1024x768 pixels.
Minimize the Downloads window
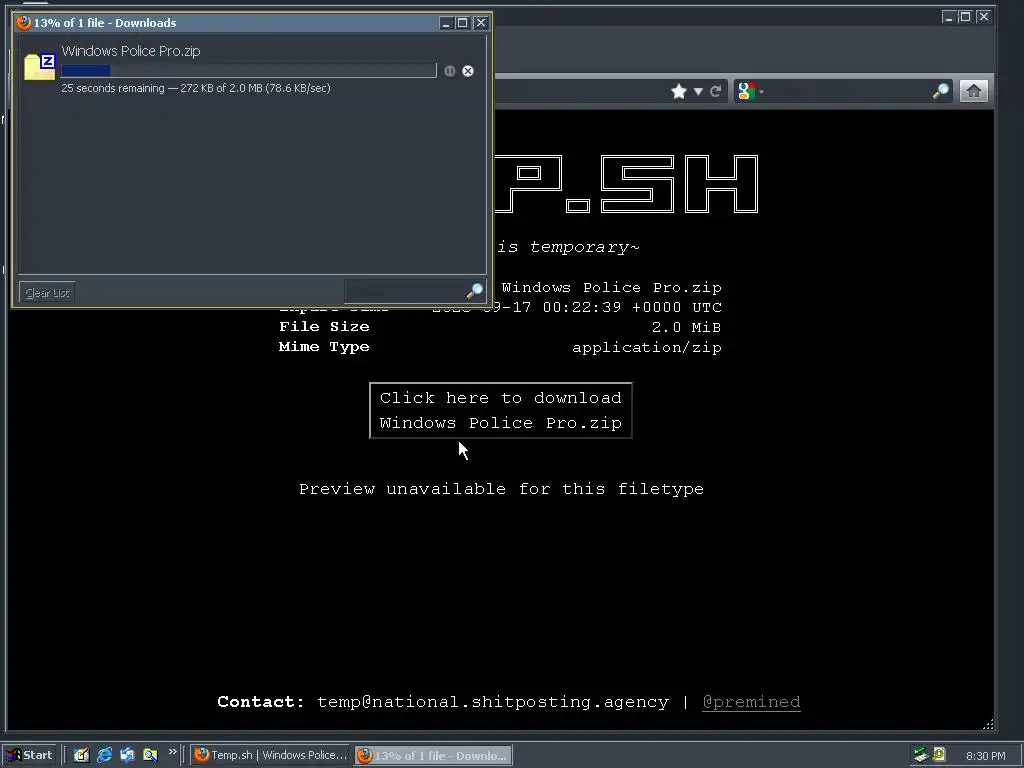(446, 23)
